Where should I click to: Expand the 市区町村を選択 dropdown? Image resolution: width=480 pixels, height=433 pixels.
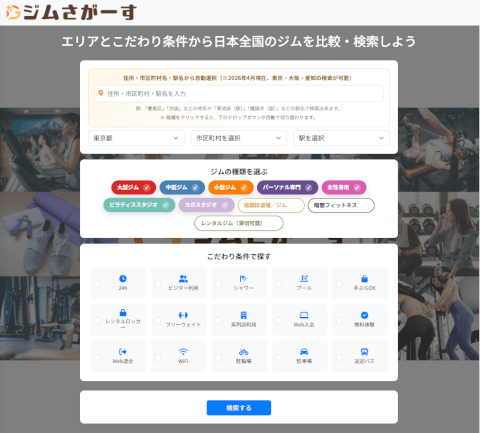(x=239, y=138)
